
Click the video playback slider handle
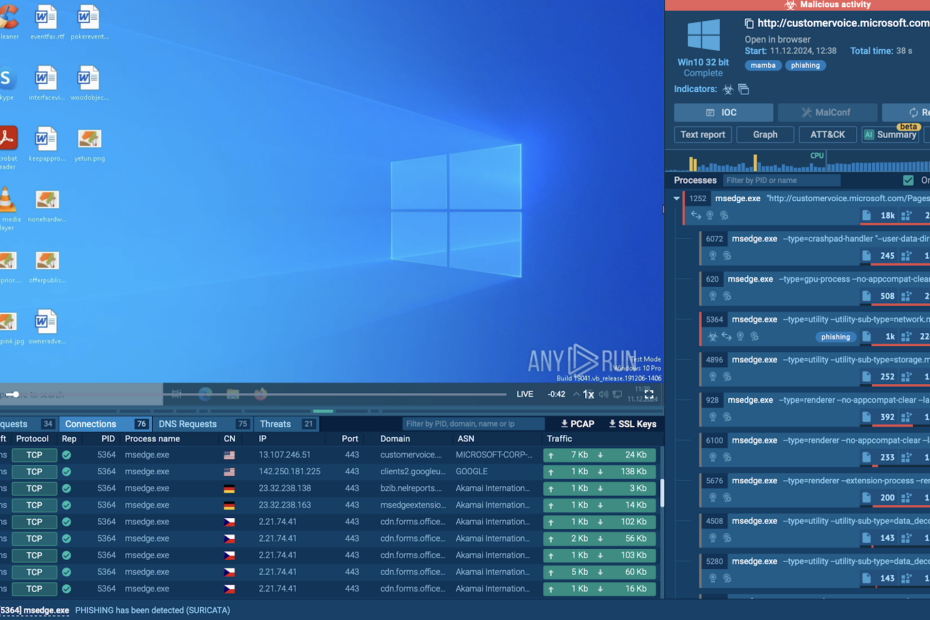point(14,394)
